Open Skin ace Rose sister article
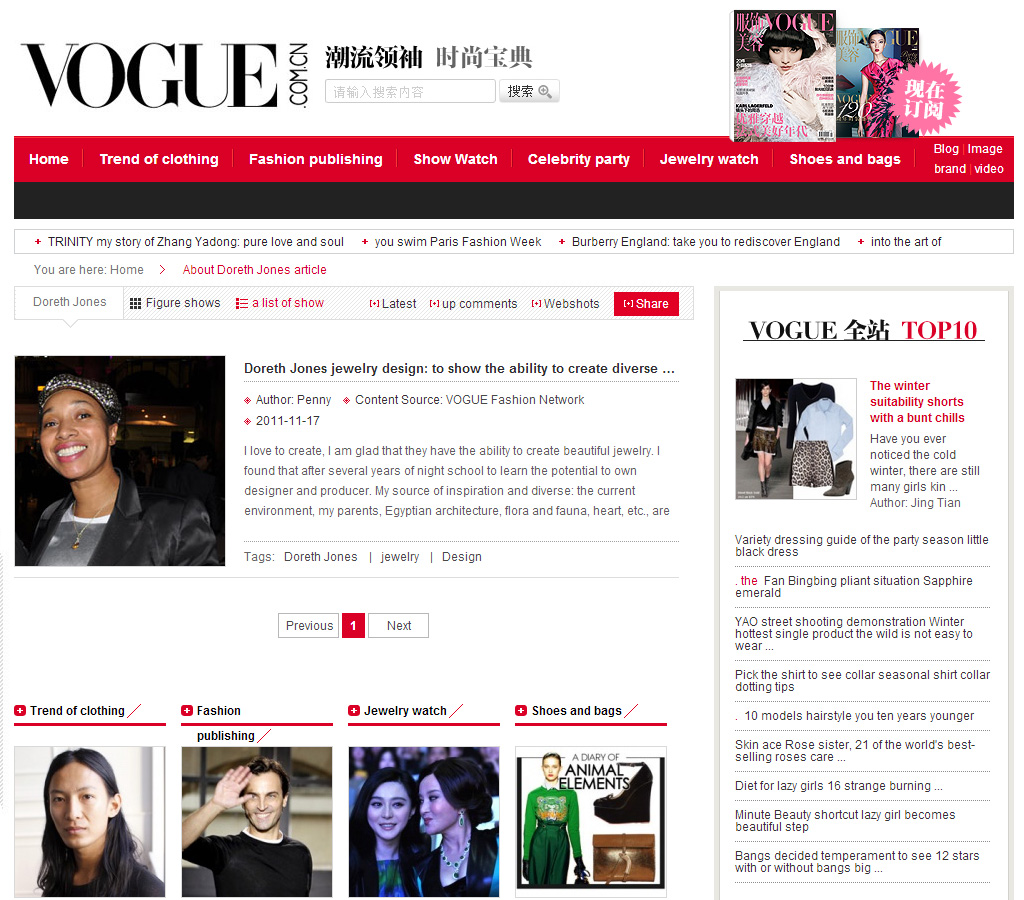1024x900 pixels. coord(855,750)
